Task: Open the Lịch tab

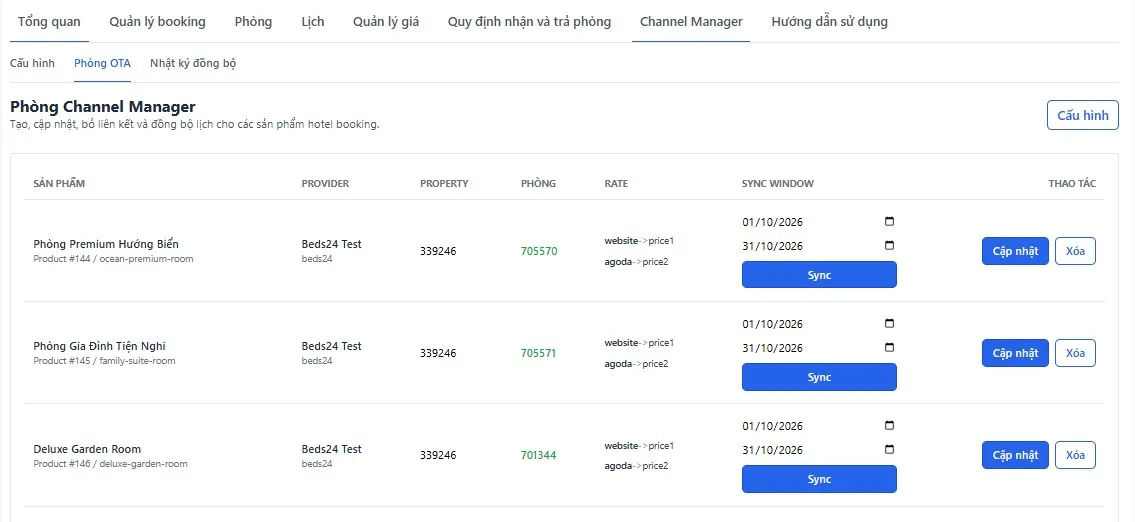Action: [x=313, y=22]
